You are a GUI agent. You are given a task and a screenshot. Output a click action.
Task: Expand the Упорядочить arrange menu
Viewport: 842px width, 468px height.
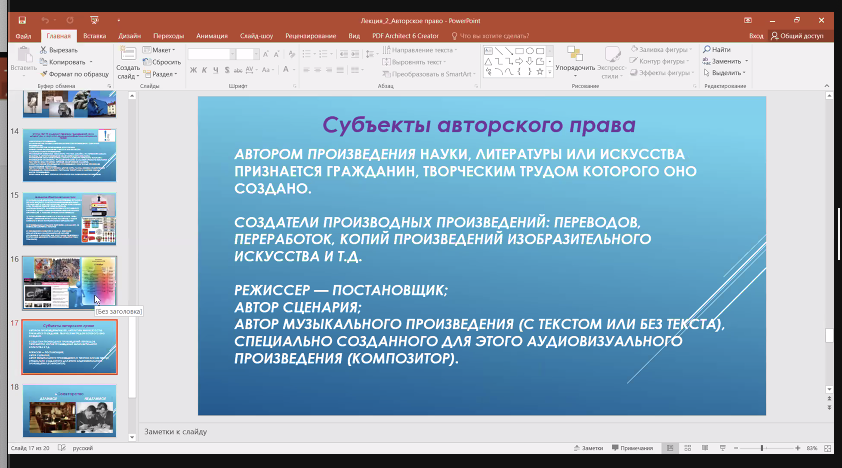(x=575, y=62)
